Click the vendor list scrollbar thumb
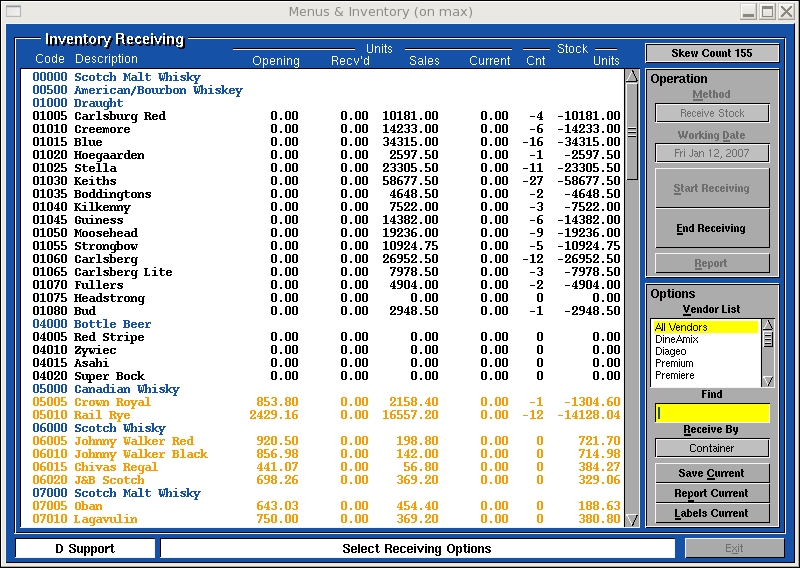This screenshot has width=800, height=568. pos(768,339)
